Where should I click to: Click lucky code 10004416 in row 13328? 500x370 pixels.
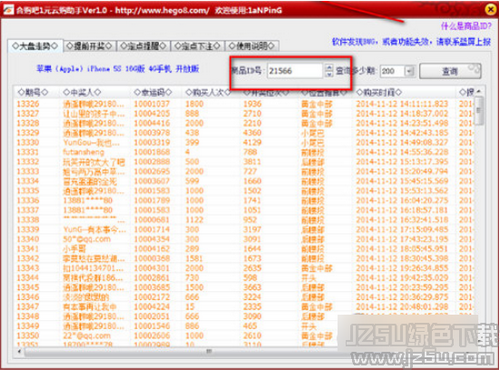click(152, 123)
